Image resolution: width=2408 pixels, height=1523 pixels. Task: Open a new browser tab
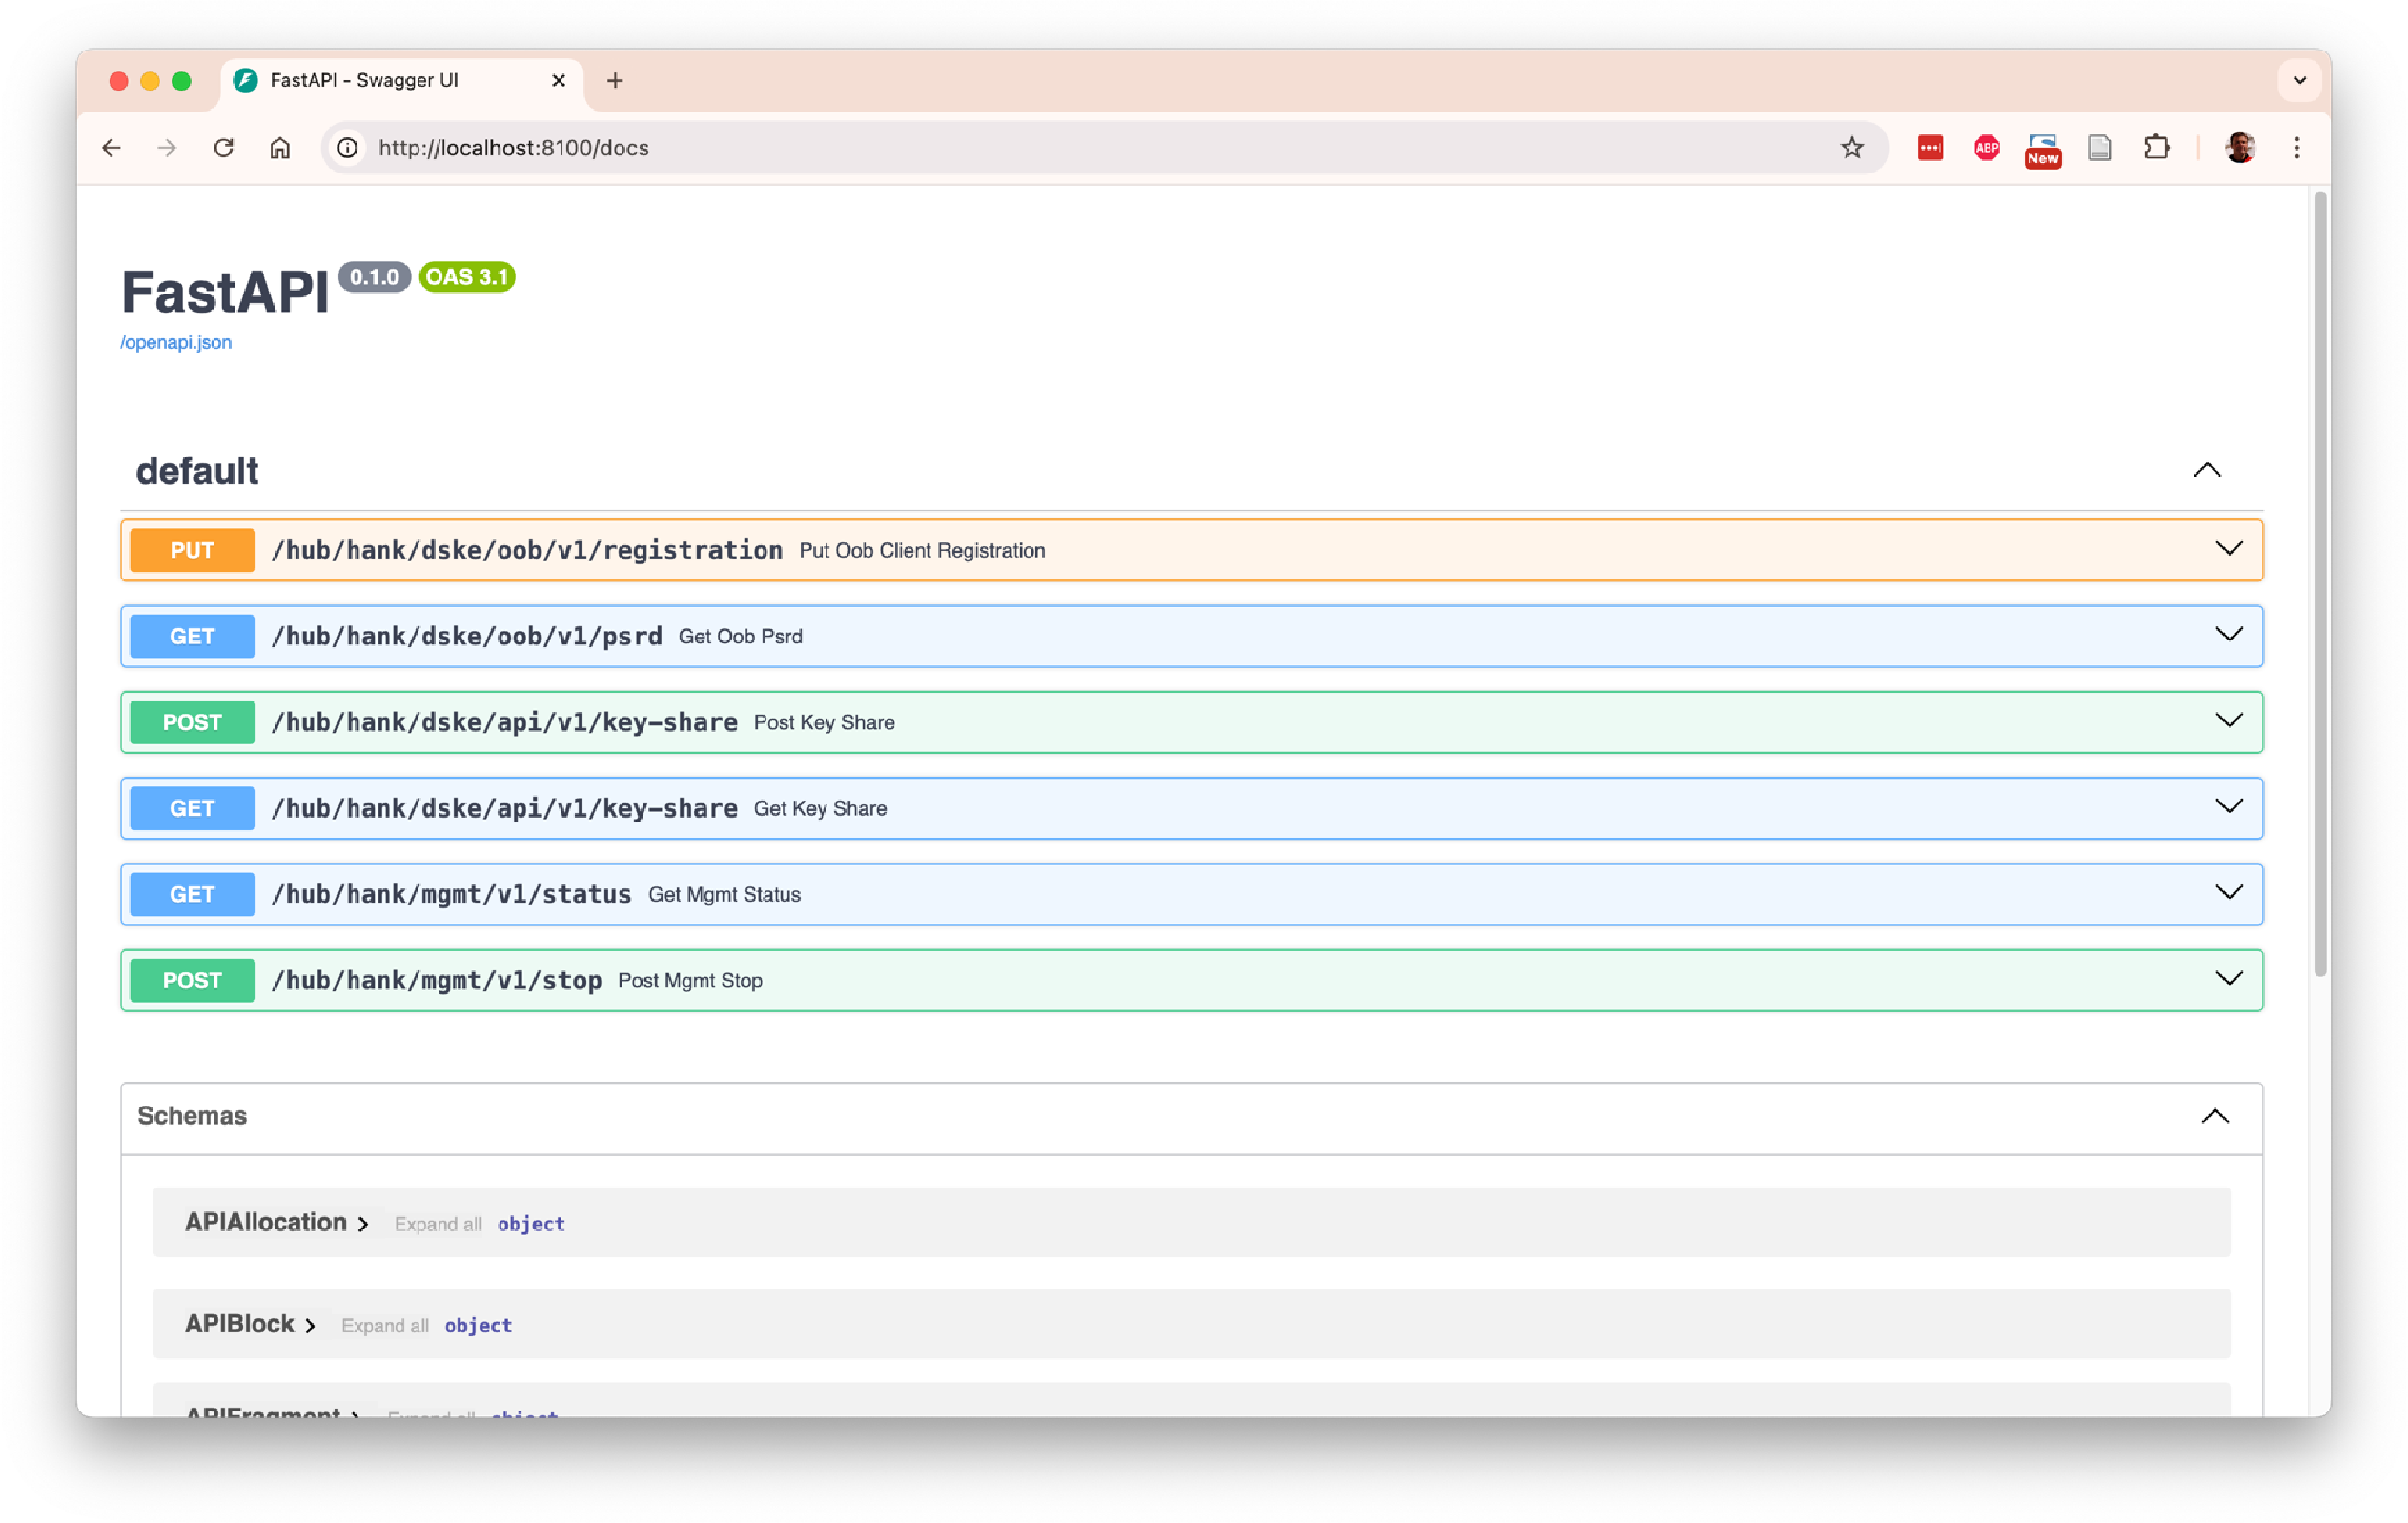[614, 80]
